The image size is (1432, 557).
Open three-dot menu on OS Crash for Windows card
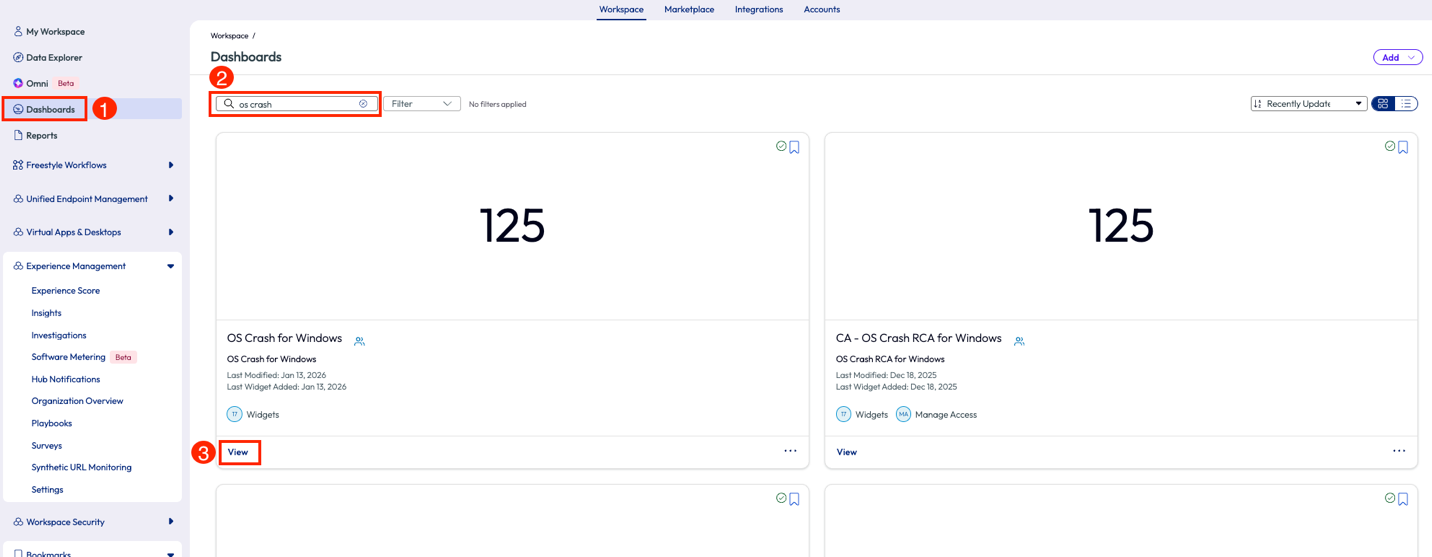click(x=790, y=451)
